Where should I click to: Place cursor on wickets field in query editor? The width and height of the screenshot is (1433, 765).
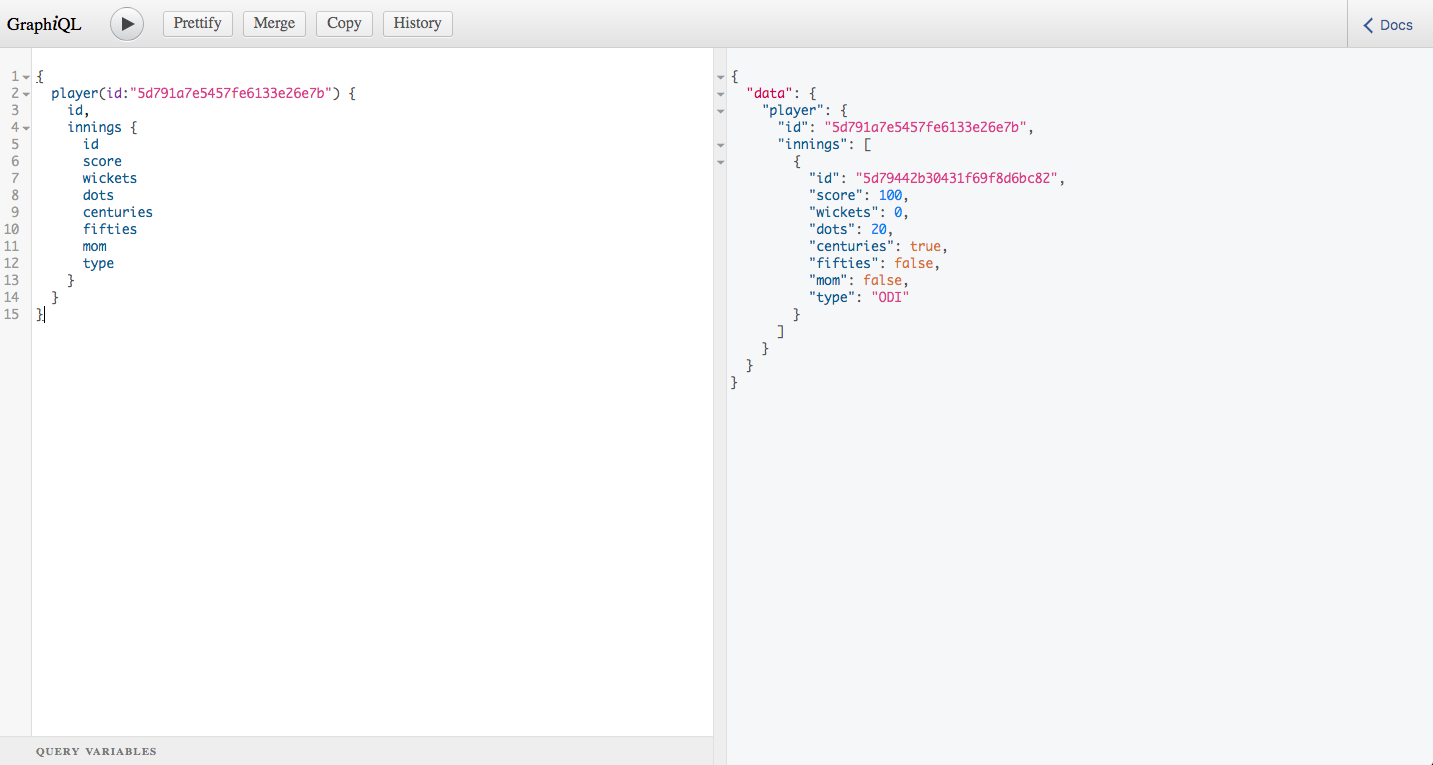[x=110, y=178]
